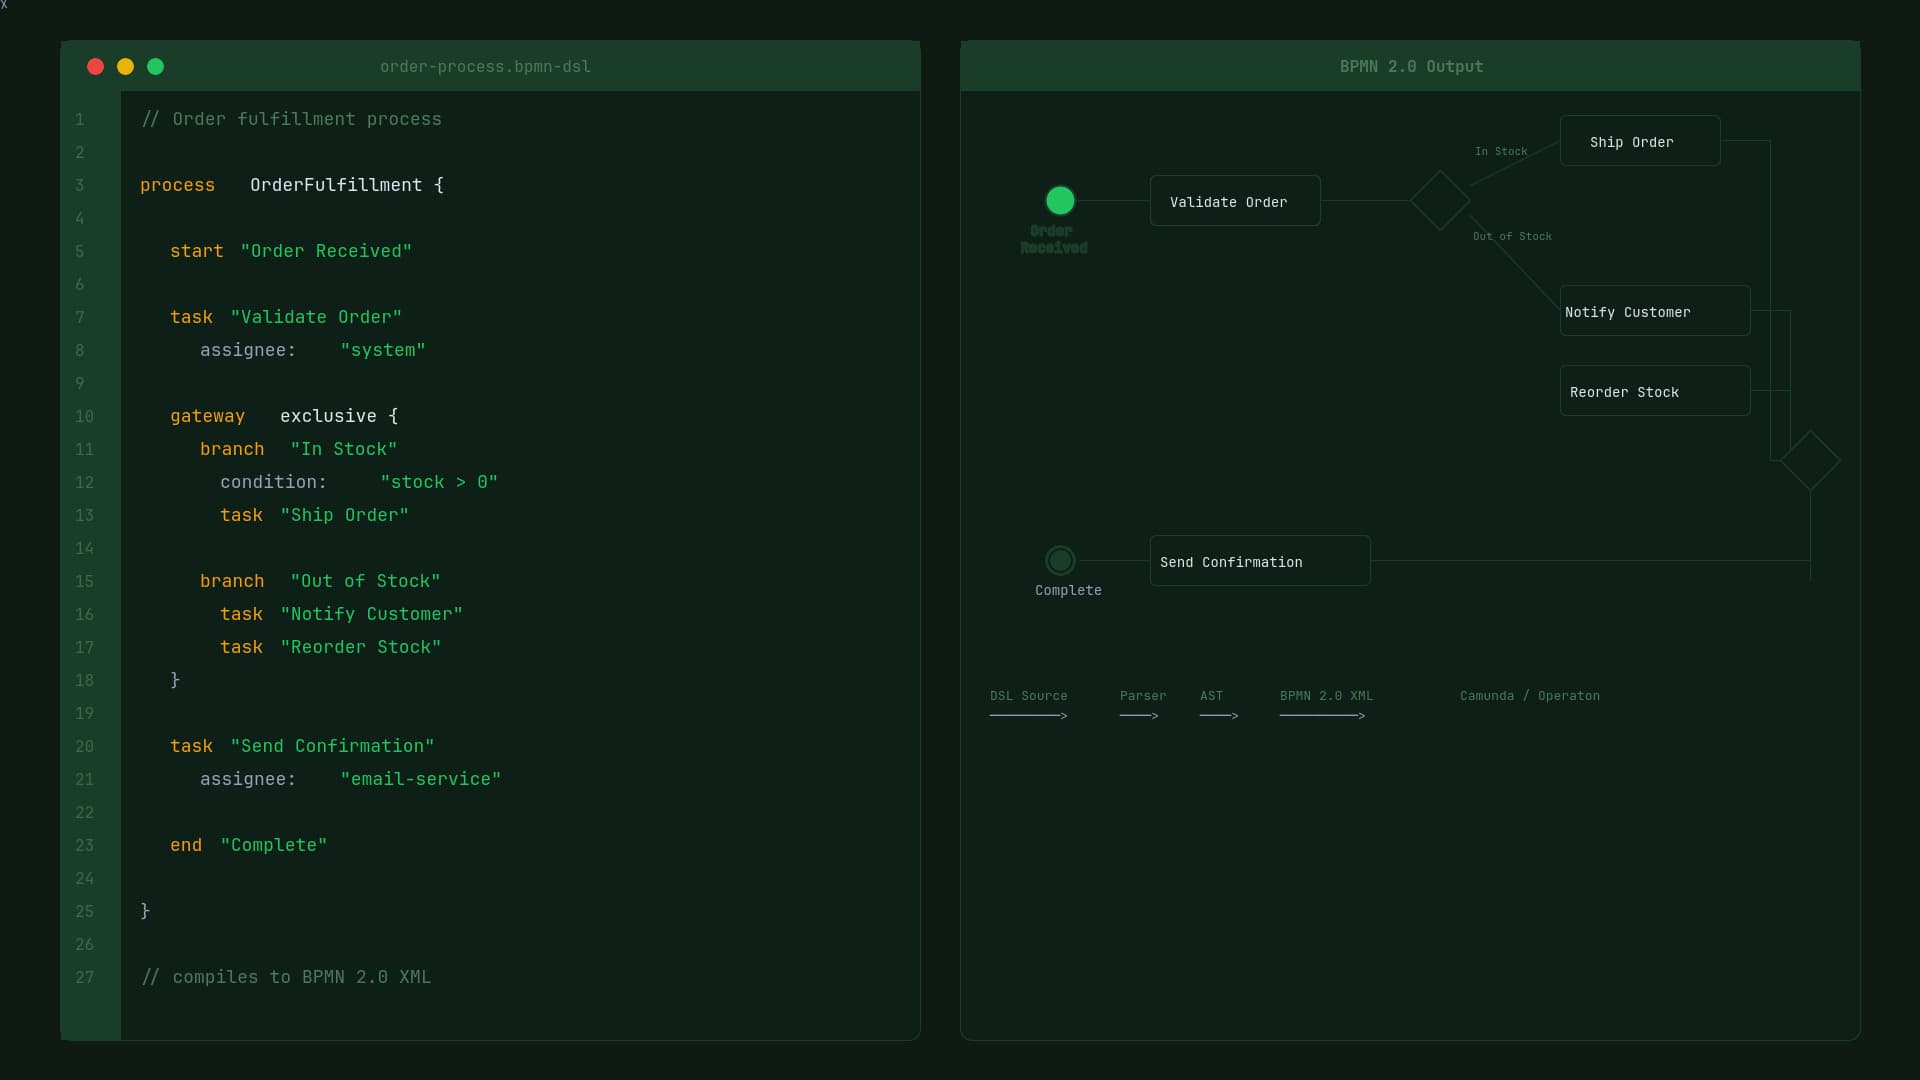Select the Reorder Stock task node

coord(1655,391)
